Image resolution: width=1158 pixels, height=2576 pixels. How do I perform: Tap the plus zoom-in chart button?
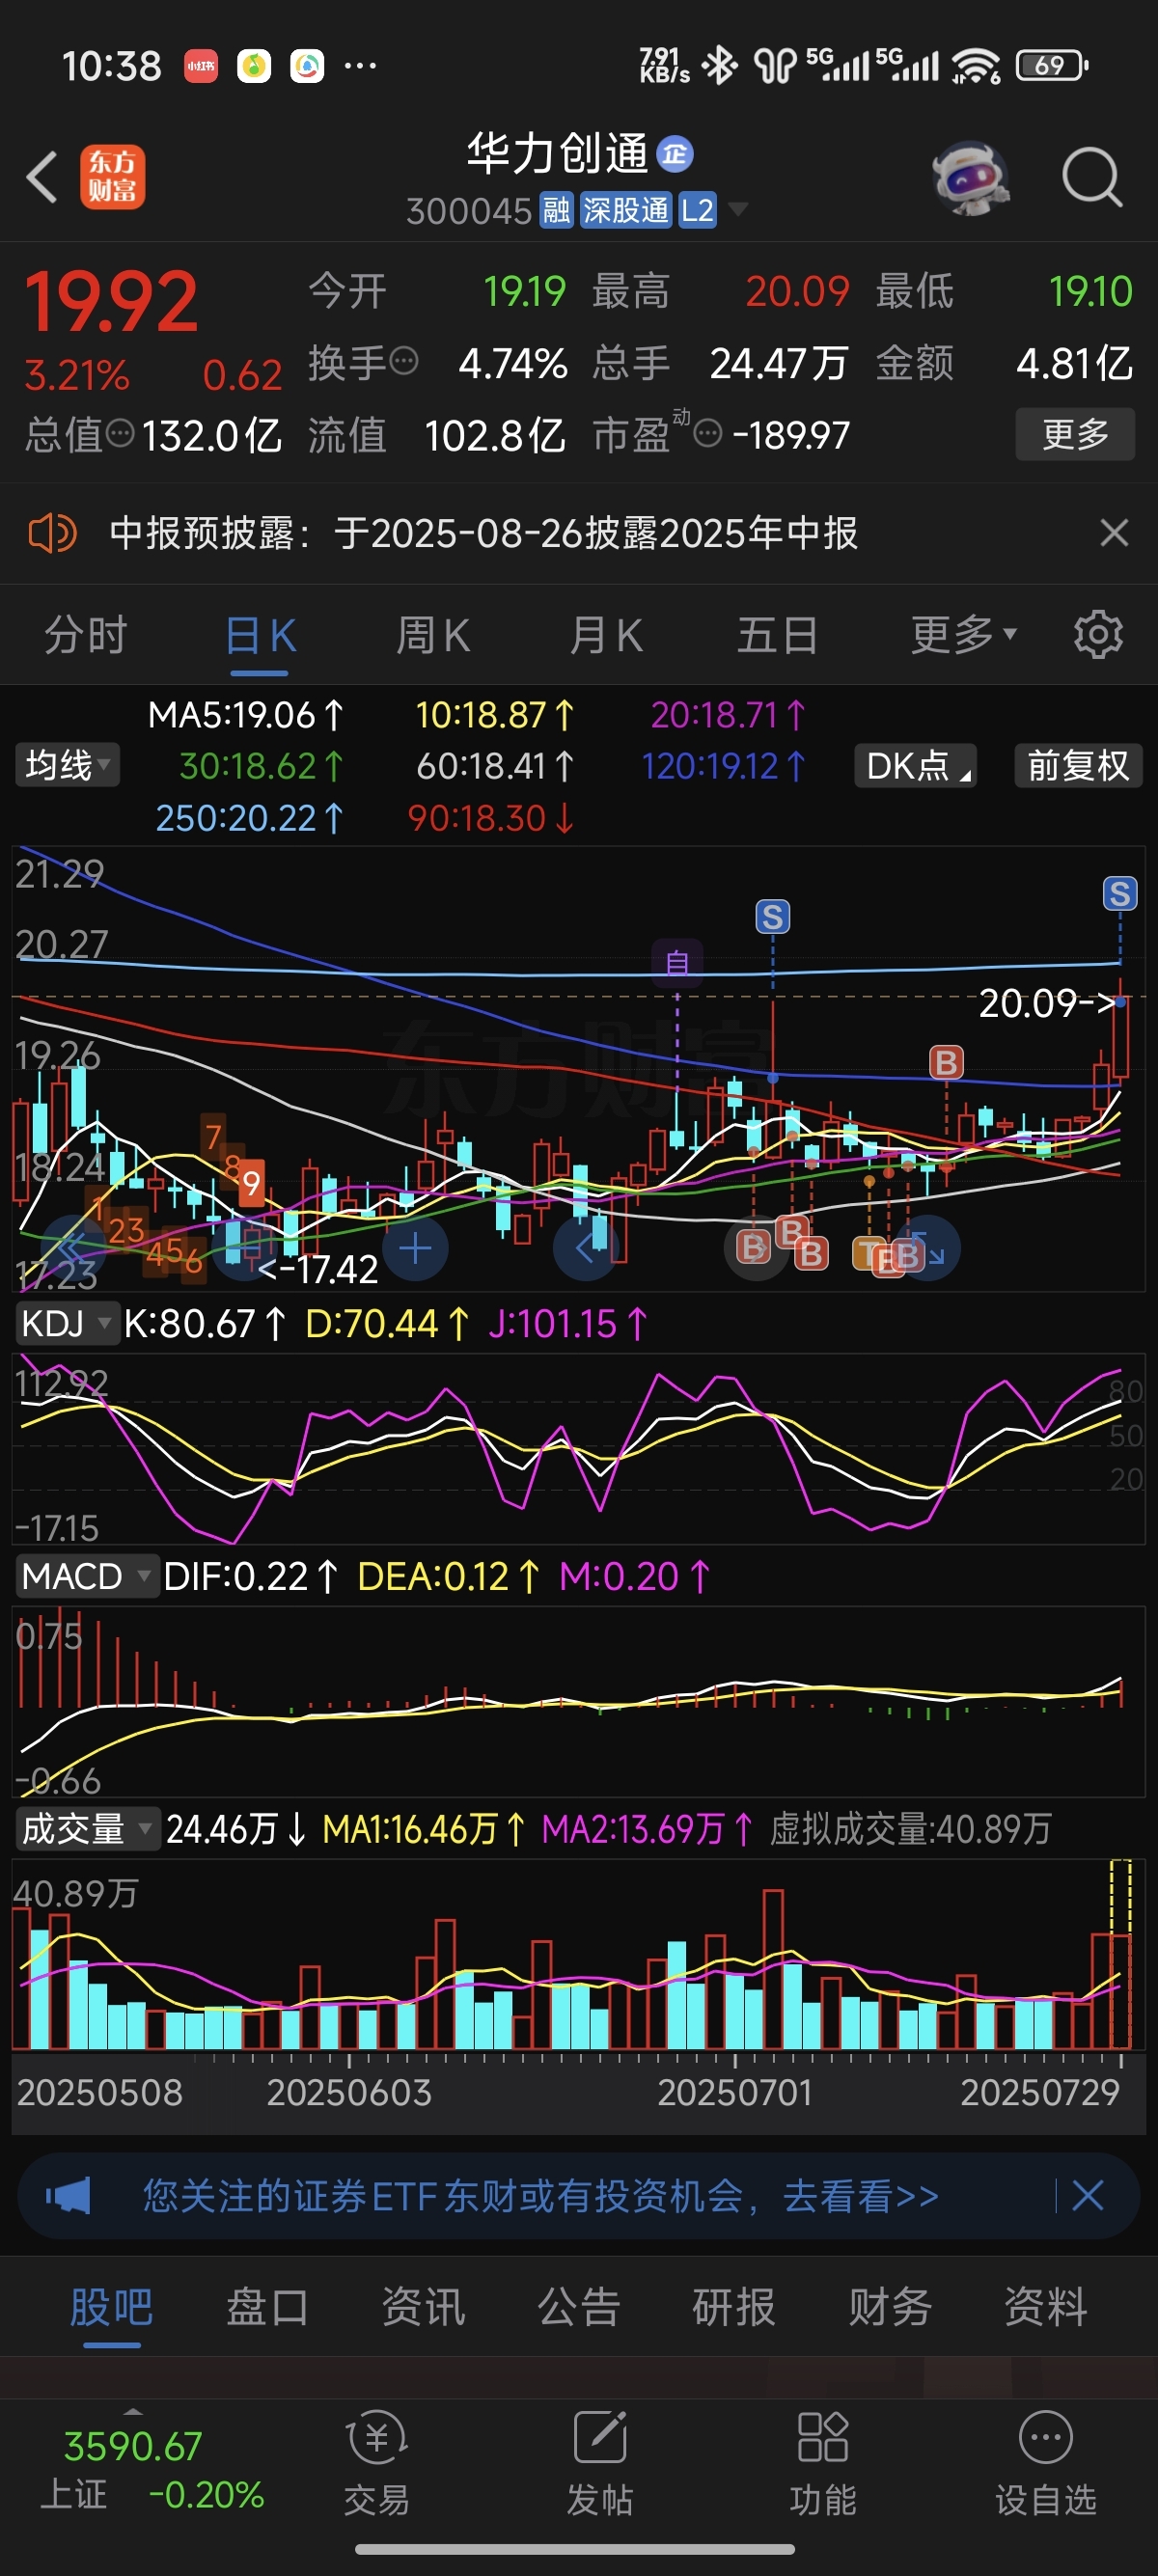pos(415,1248)
